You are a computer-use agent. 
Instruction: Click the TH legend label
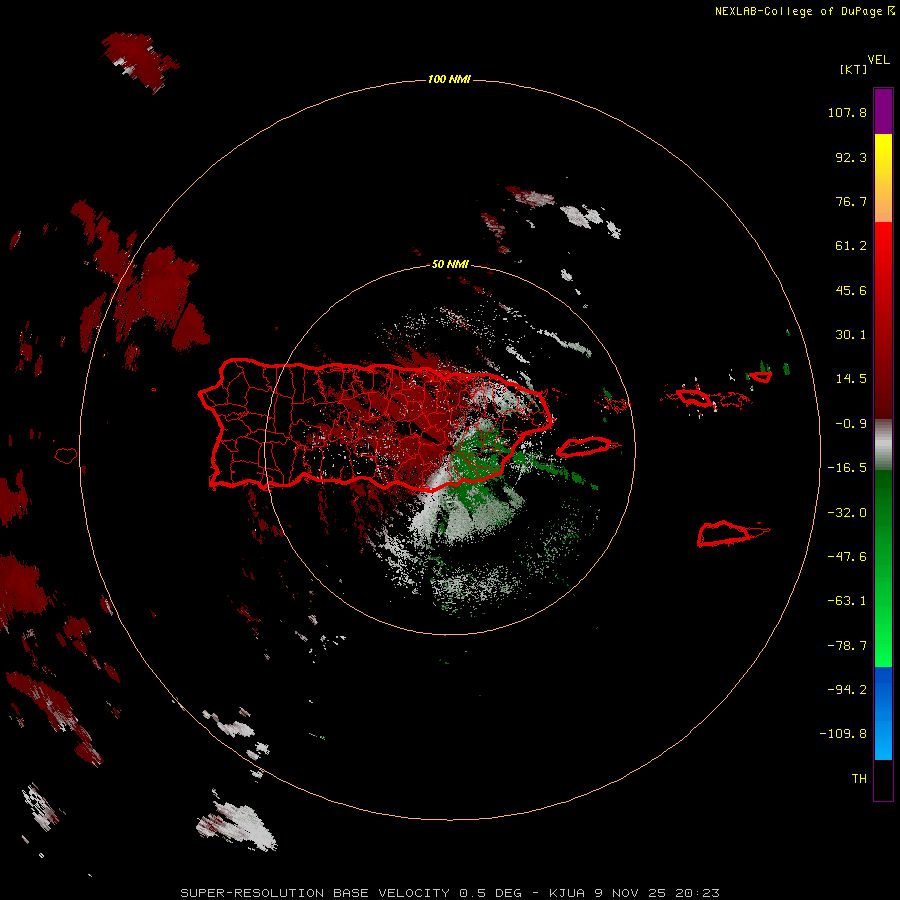[x=859, y=779]
